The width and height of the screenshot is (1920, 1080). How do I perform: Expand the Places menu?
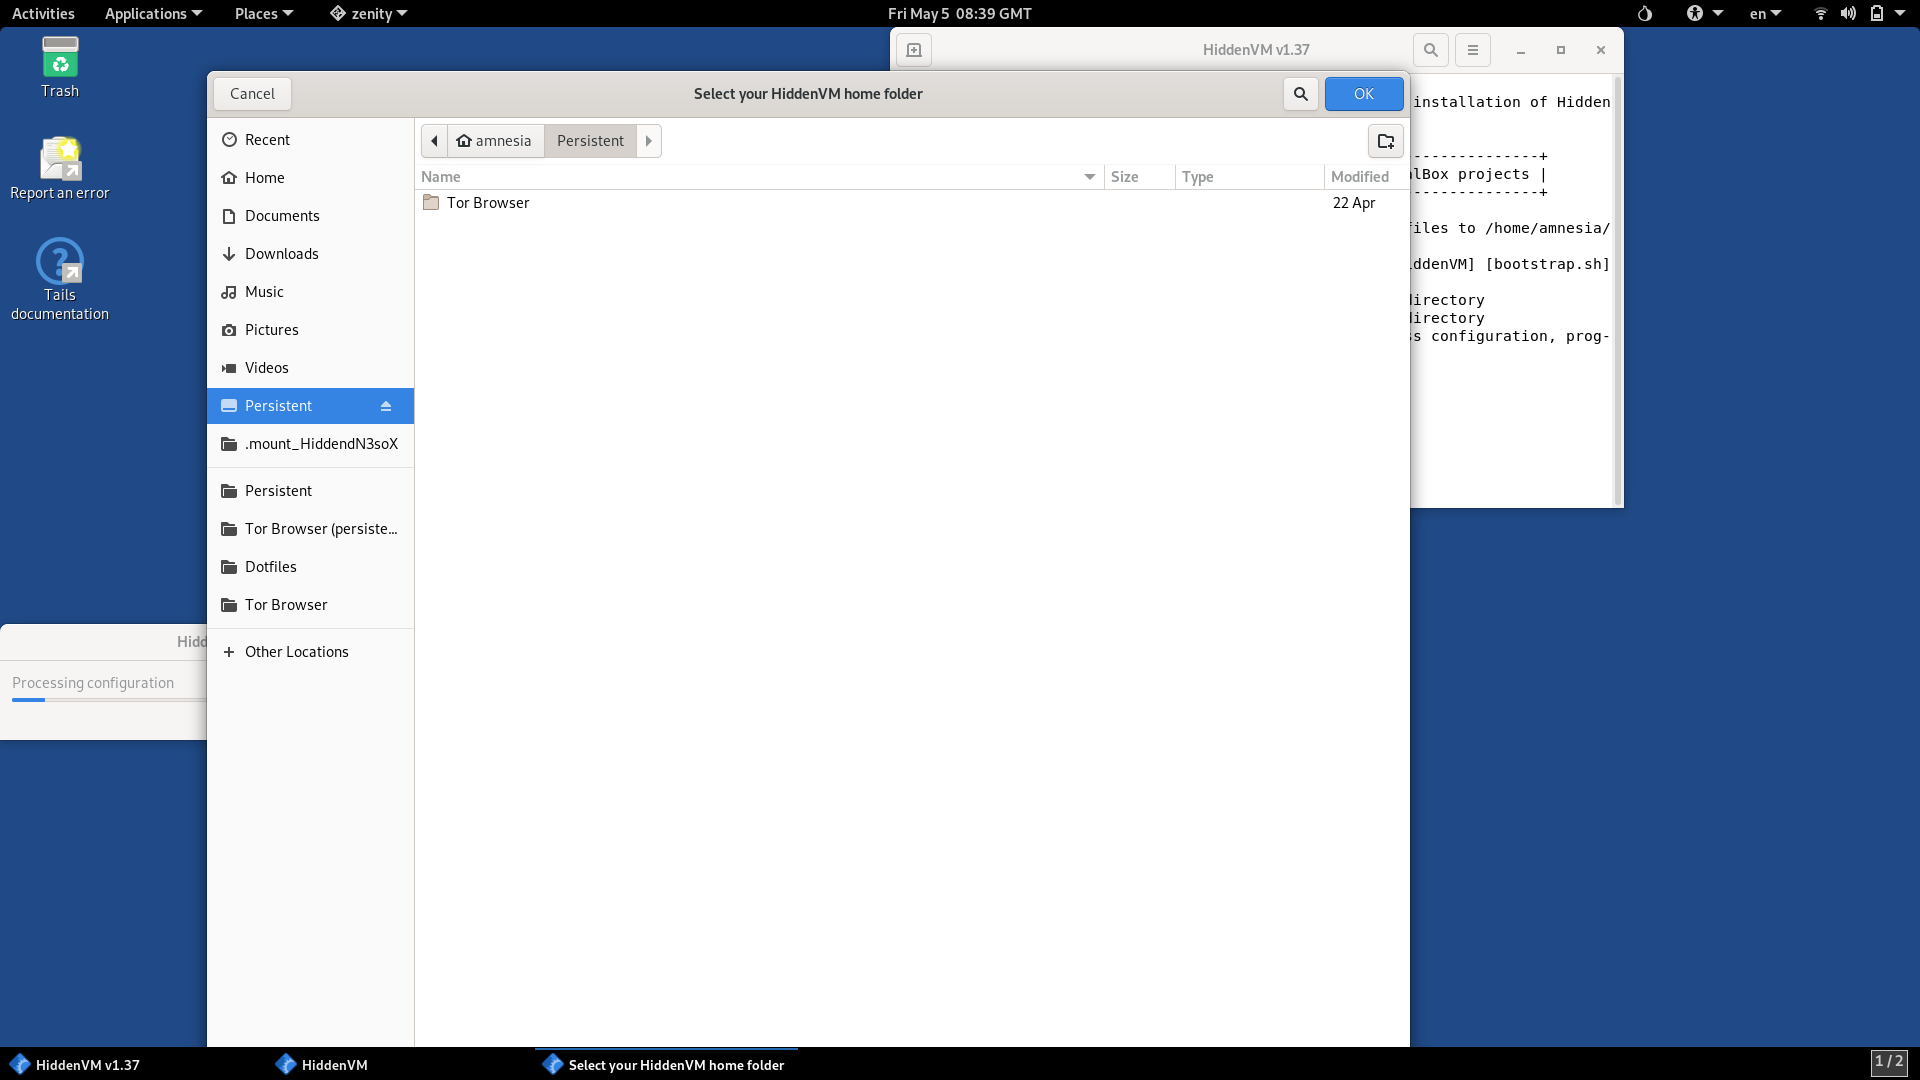click(x=263, y=13)
